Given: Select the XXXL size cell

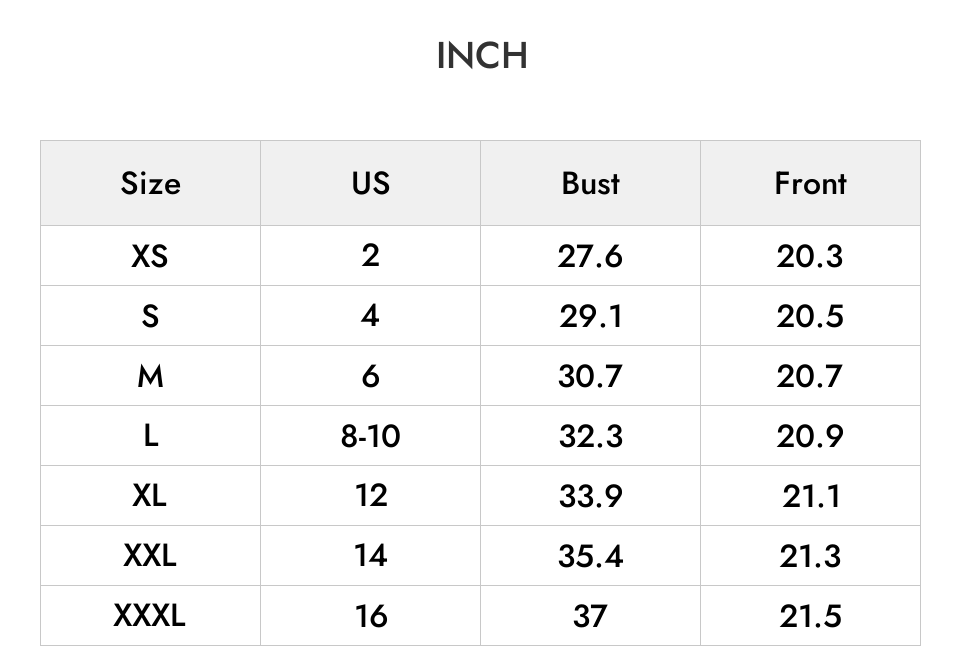Looking at the screenshot, I should click(x=151, y=616).
